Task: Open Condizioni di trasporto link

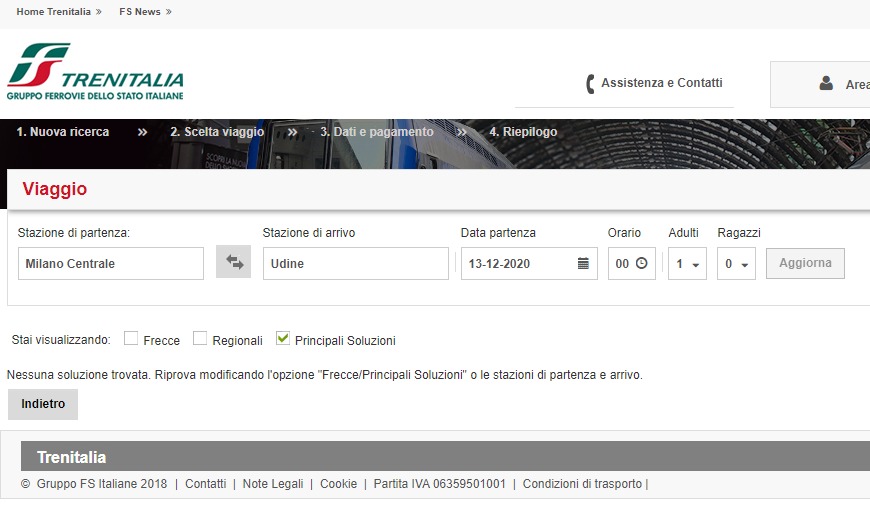Action: pos(582,484)
